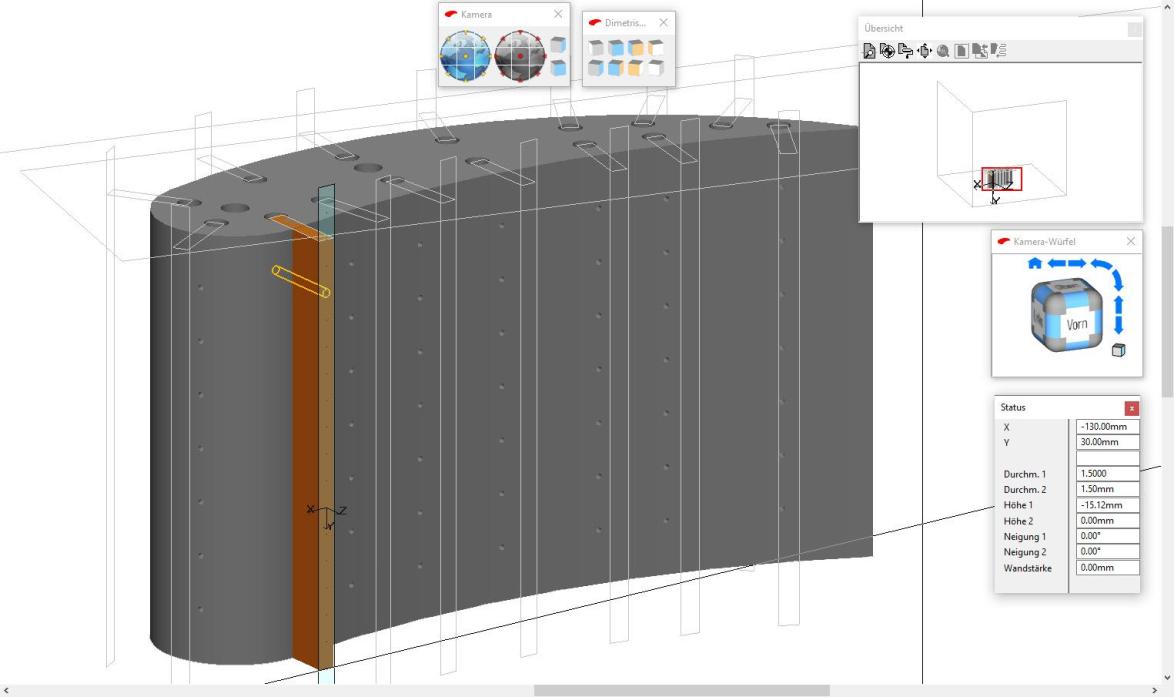Screen dimensions: 1174x697
Task: Click the blue globe camera rotation control
Action: [465, 56]
